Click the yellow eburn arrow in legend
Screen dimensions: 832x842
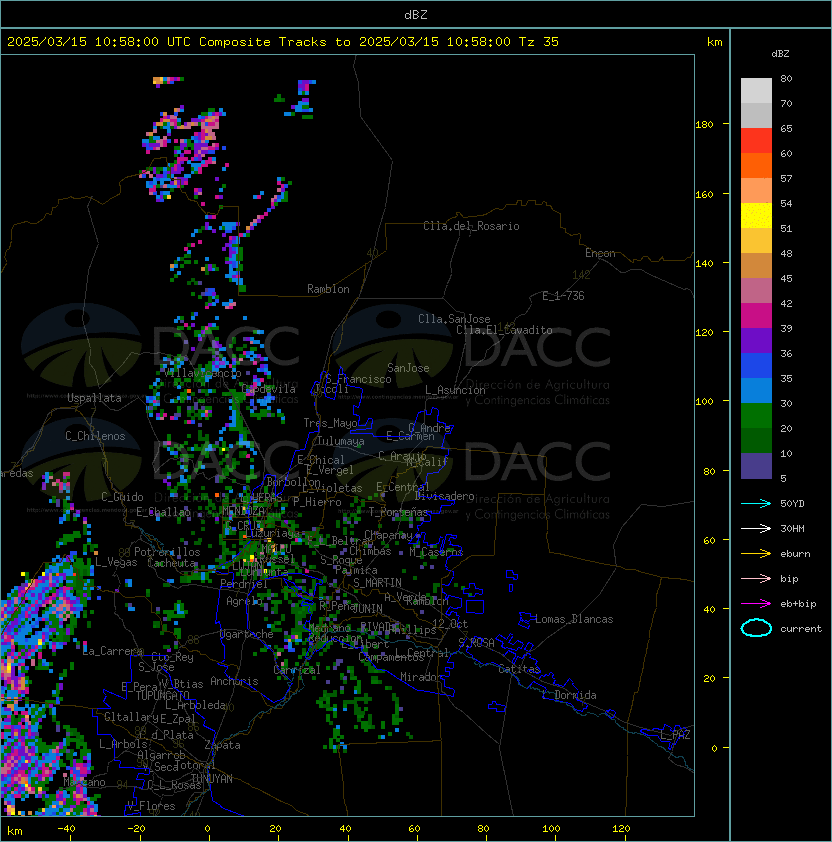(756, 554)
